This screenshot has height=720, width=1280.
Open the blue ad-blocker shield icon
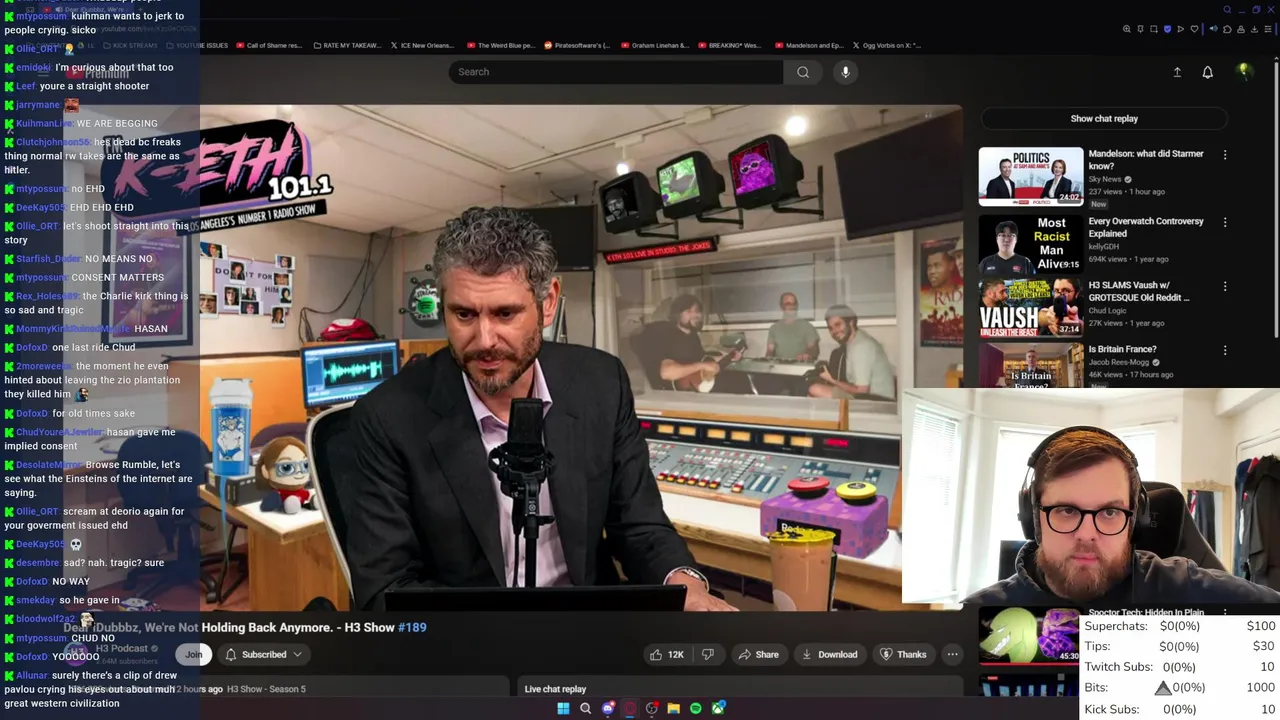pos(1167,29)
